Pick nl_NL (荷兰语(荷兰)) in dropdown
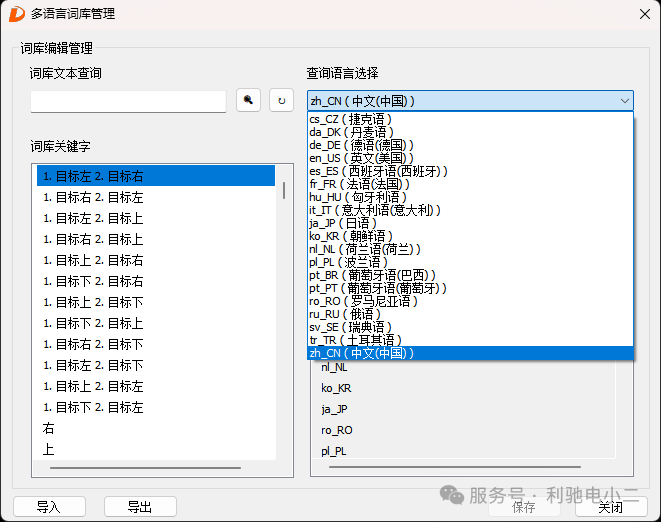661x522 pixels. coord(470,249)
